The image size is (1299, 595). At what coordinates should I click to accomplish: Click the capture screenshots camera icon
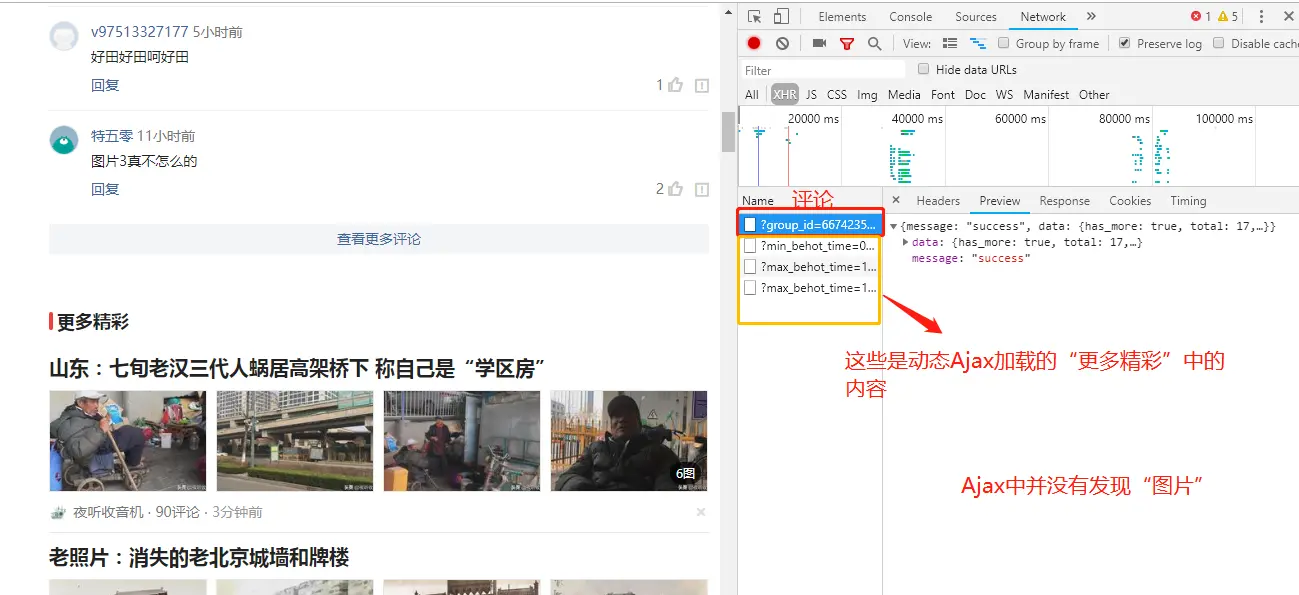click(x=819, y=43)
